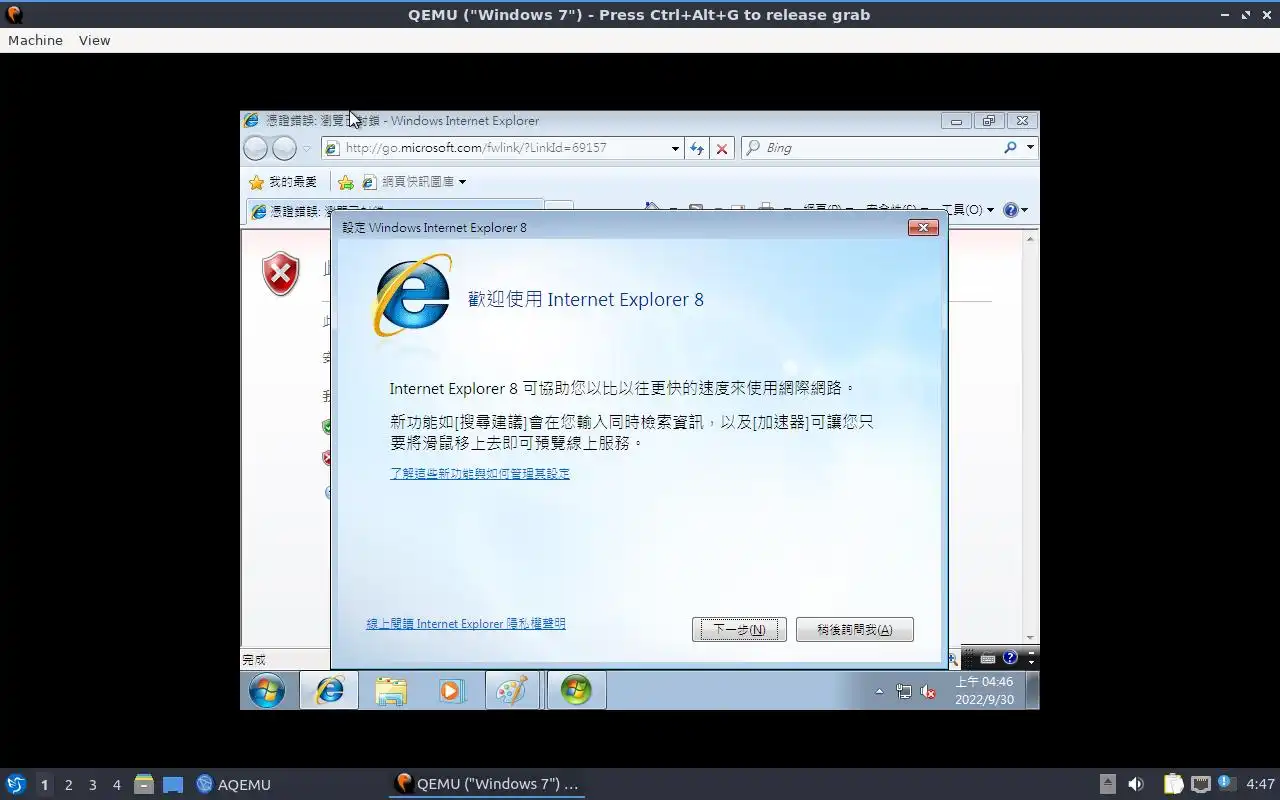Click the red Stop loading button
The width and height of the screenshot is (1280, 800).
[722, 148]
